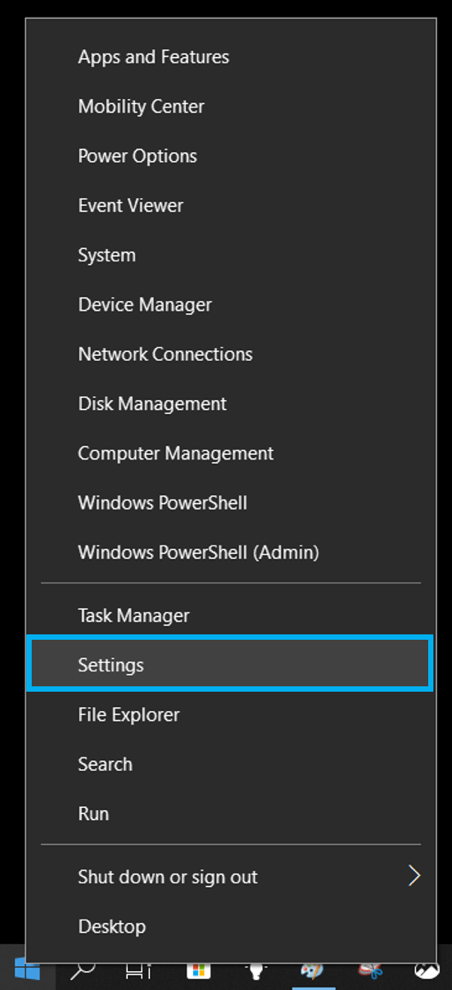The height and width of the screenshot is (990, 452).
Task: Expand the Shut down or sign out arrow
Action: [x=413, y=876]
